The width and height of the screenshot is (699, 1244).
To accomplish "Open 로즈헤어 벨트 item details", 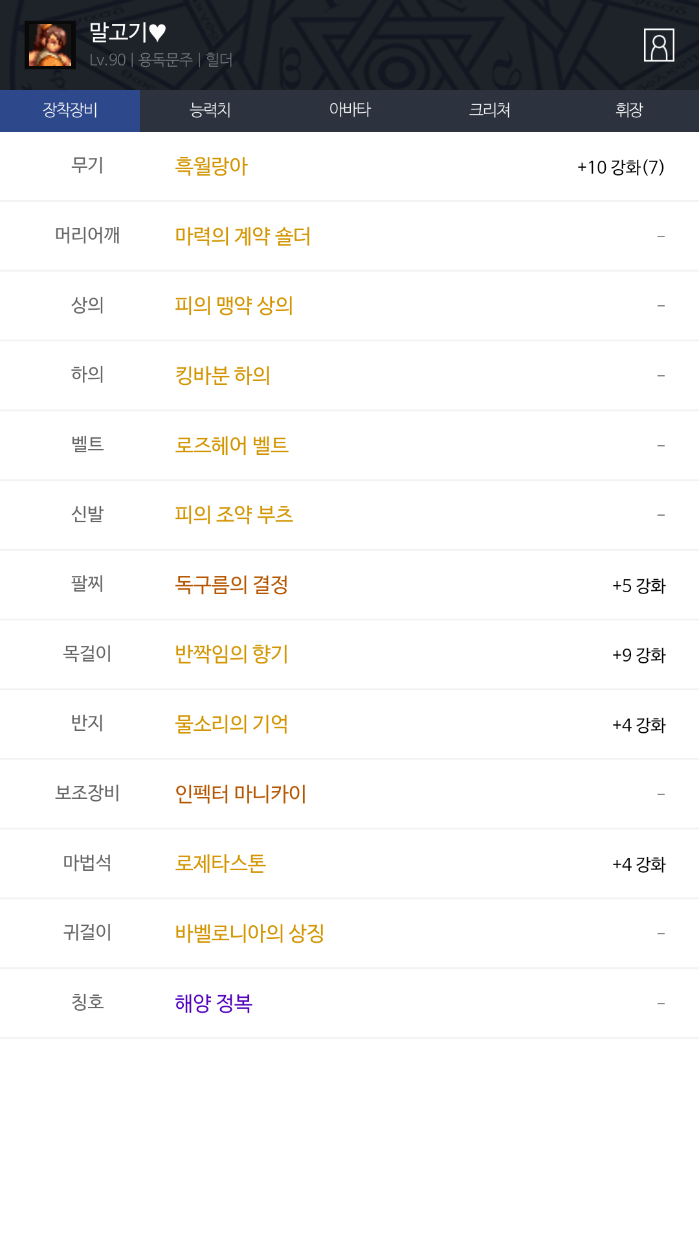I will point(232,446).
